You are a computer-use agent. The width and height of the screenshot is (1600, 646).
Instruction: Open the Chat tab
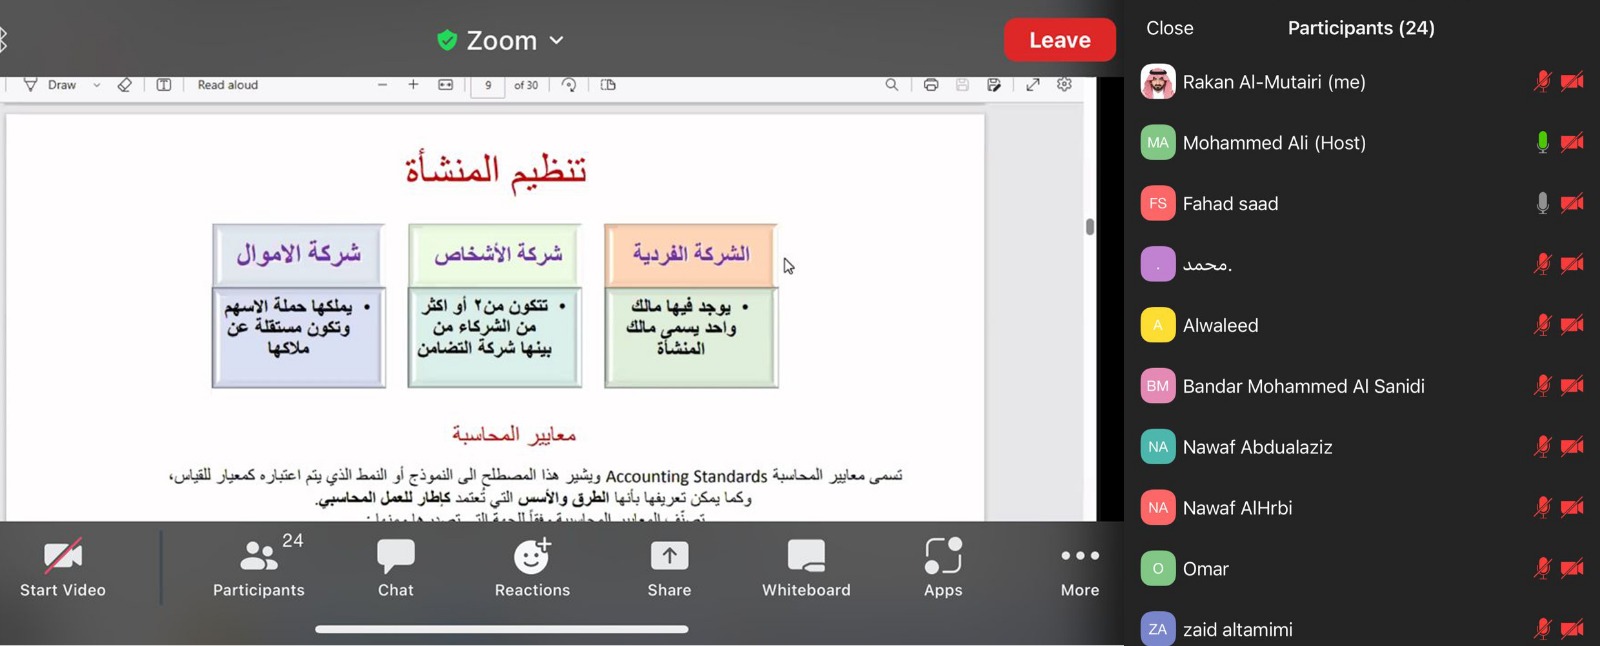[396, 568]
